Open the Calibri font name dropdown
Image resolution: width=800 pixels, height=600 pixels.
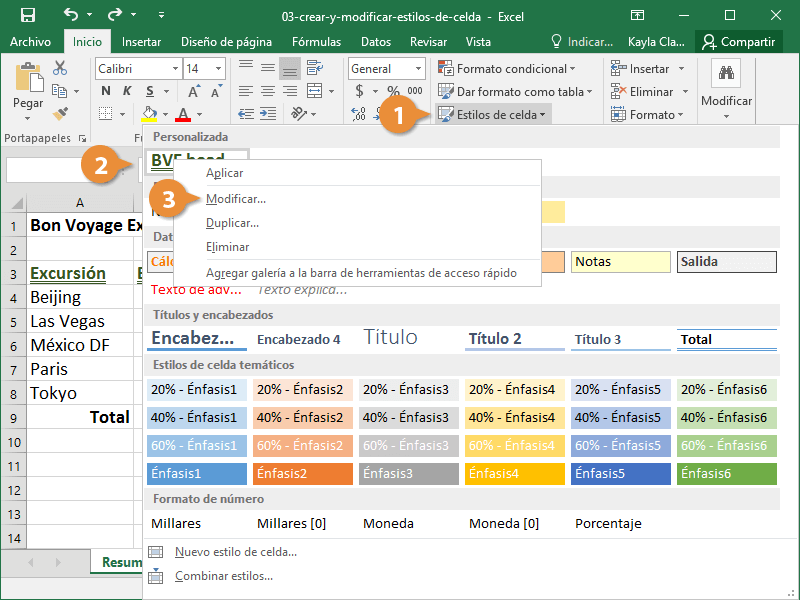(172, 69)
